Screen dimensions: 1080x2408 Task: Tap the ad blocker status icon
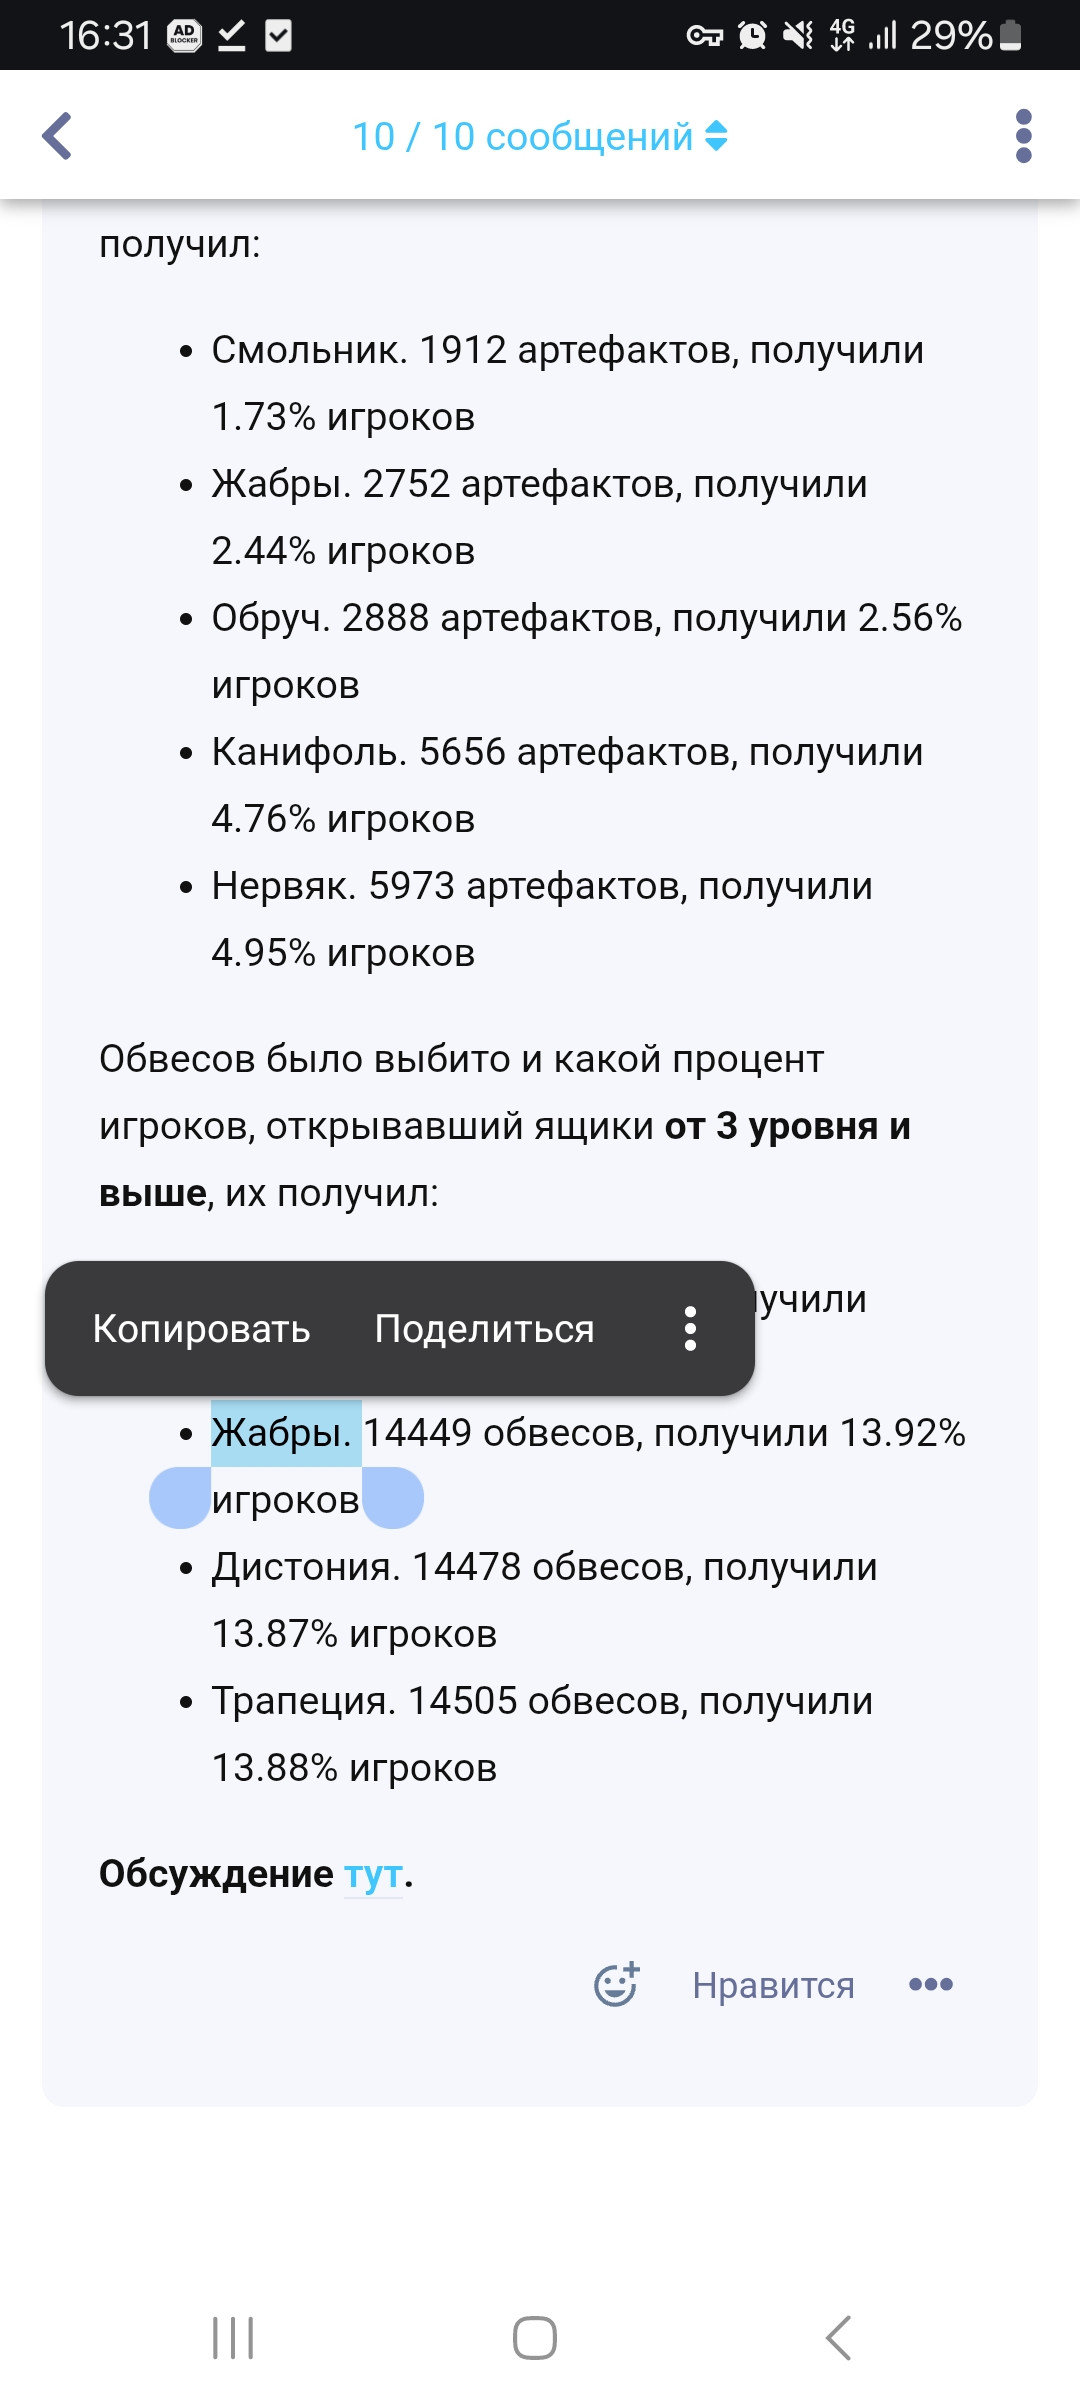point(184,36)
